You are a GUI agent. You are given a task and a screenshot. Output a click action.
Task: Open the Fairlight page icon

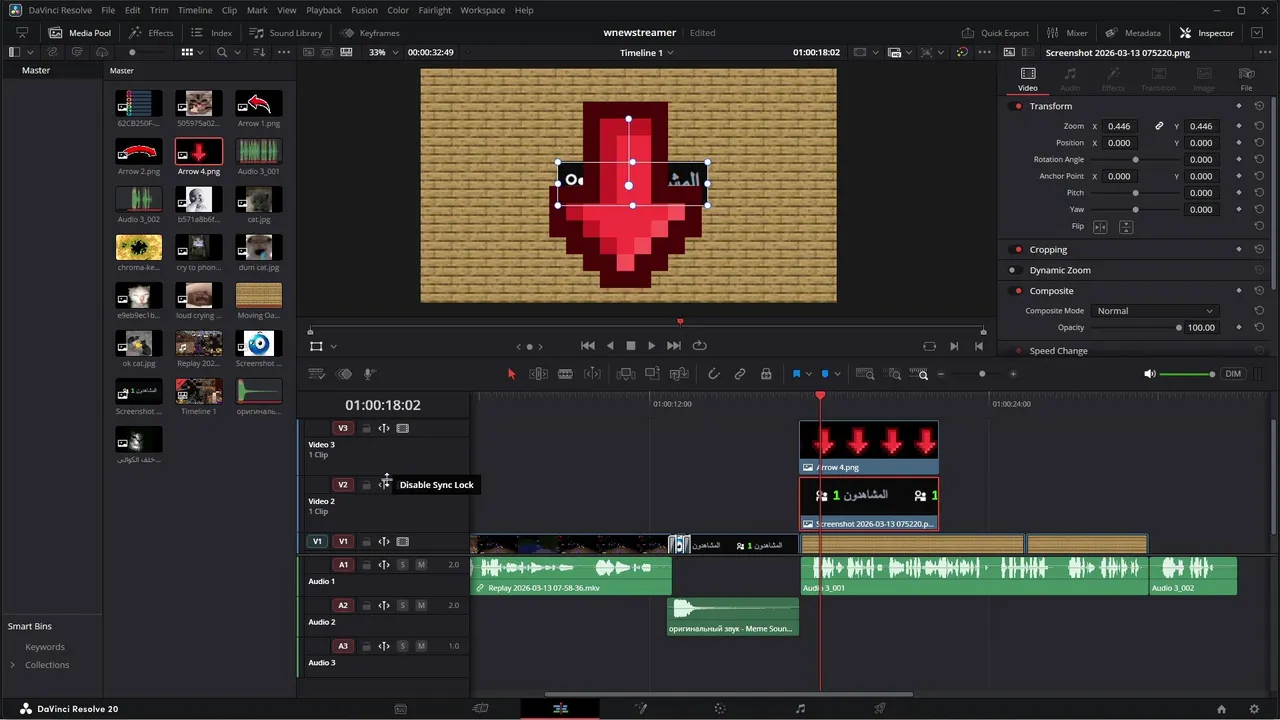800,709
